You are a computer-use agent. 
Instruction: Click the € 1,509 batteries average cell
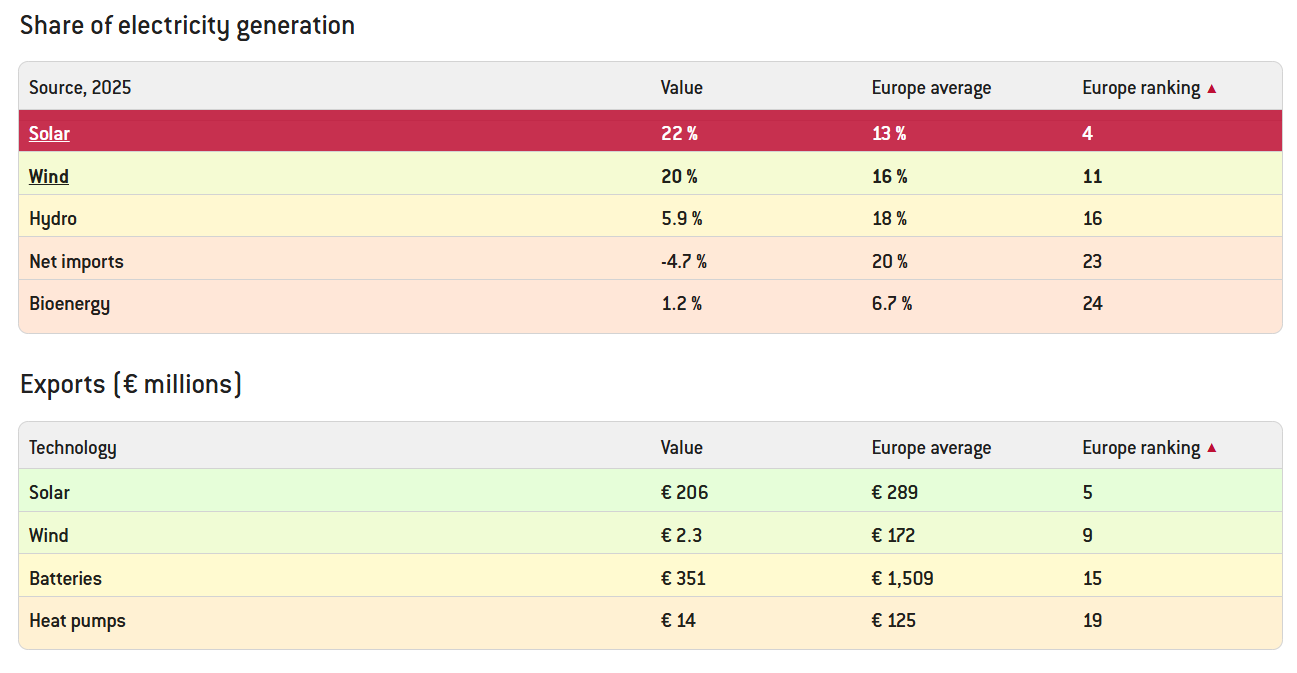point(902,578)
